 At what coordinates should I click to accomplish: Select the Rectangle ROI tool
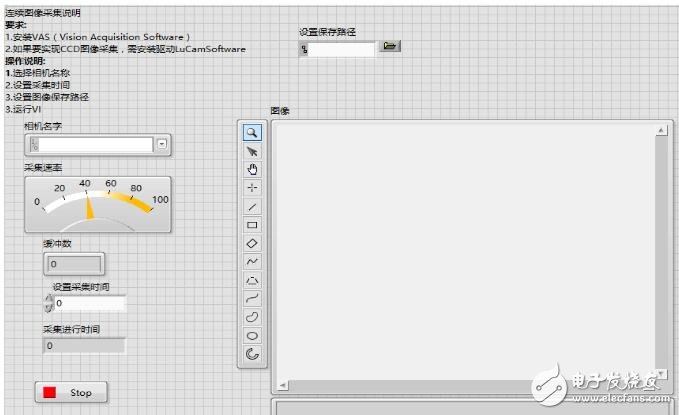(x=252, y=224)
